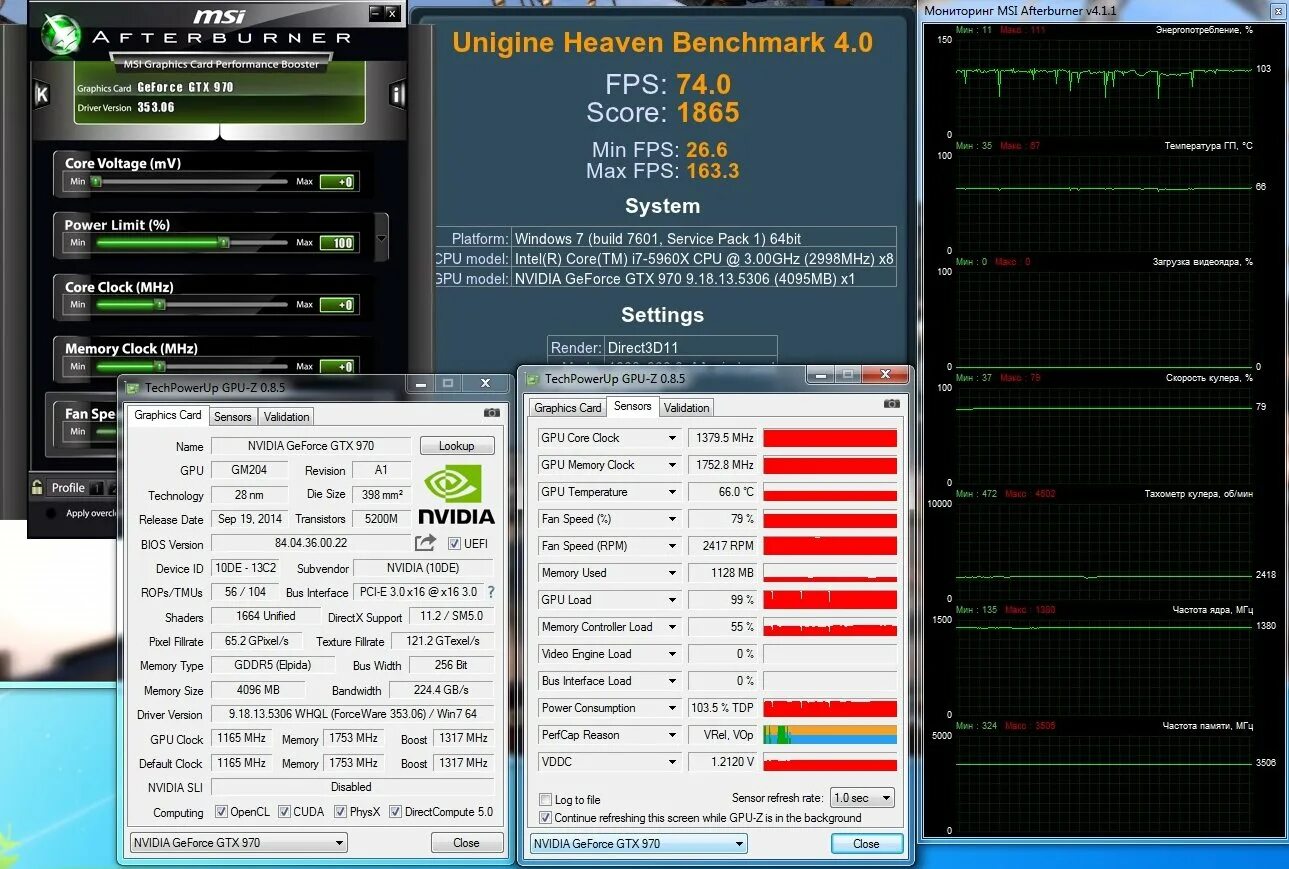Image resolution: width=1289 pixels, height=869 pixels.
Task: Click the Bus Interface question mark icon
Action: [x=491, y=592]
